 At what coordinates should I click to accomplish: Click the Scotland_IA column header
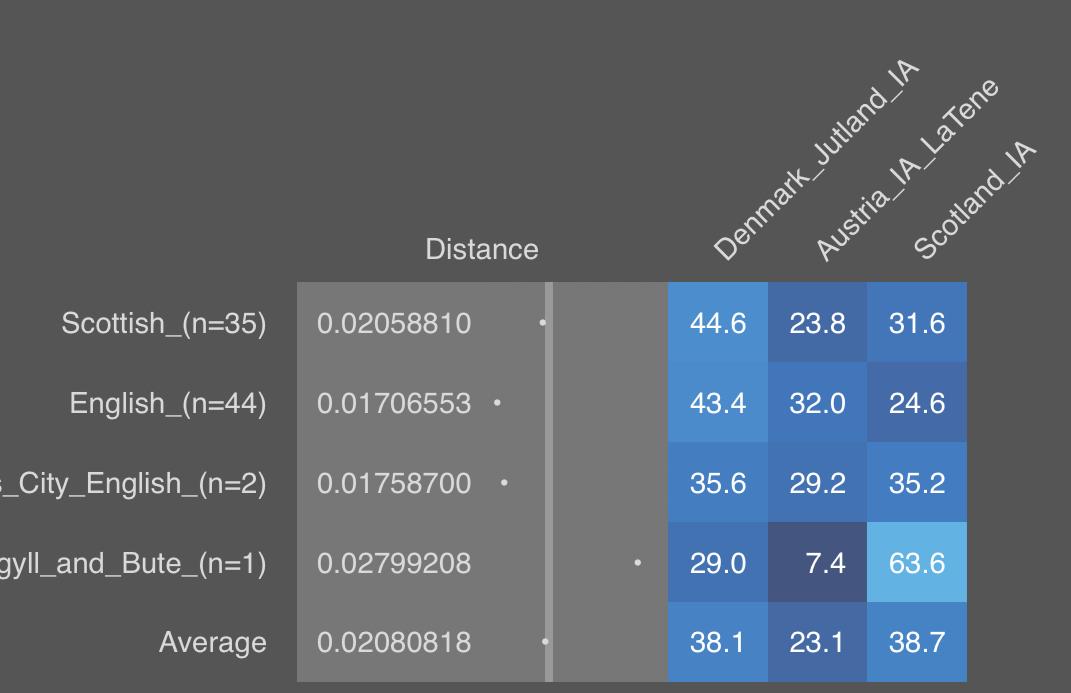[974, 202]
